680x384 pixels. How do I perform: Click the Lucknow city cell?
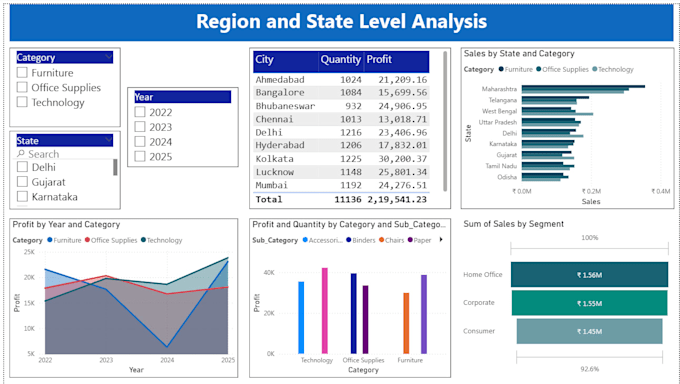pyautogui.click(x=274, y=172)
